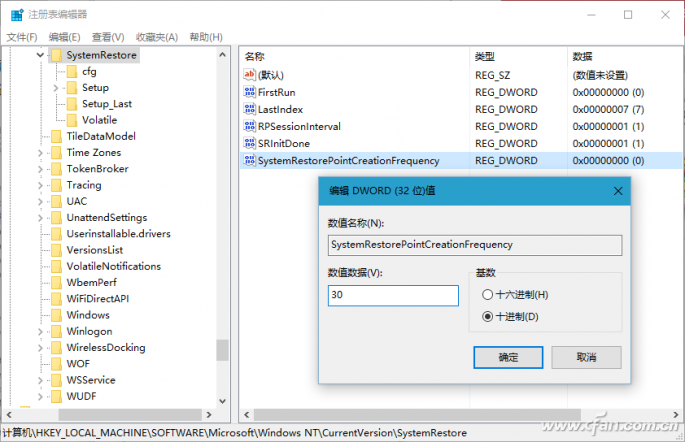Open the 收藏夹(A) menu
Image resolution: width=685 pixels, height=442 pixels.
157,37
